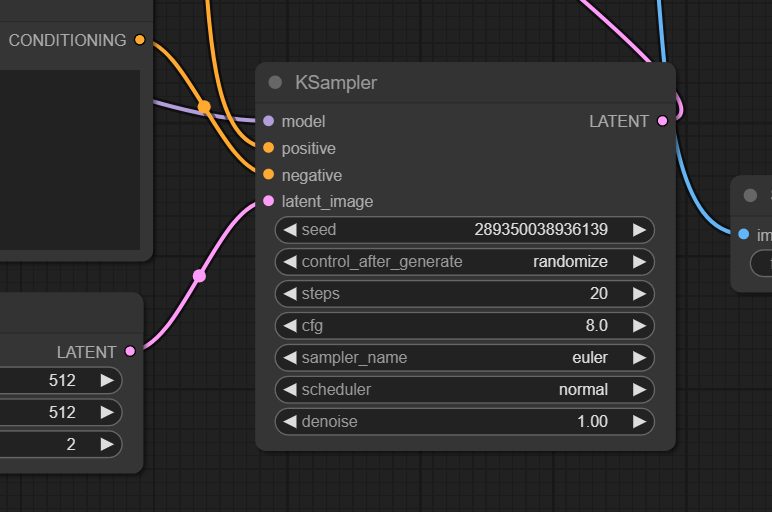Select previous sampler_name option
Image resolution: width=772 pixels, height=512 pixels.
tap(290, 358)
